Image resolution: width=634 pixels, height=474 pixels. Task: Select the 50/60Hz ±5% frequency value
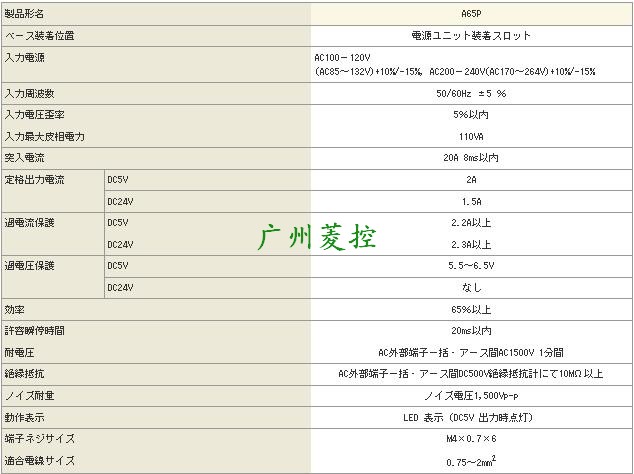(470, 93)
